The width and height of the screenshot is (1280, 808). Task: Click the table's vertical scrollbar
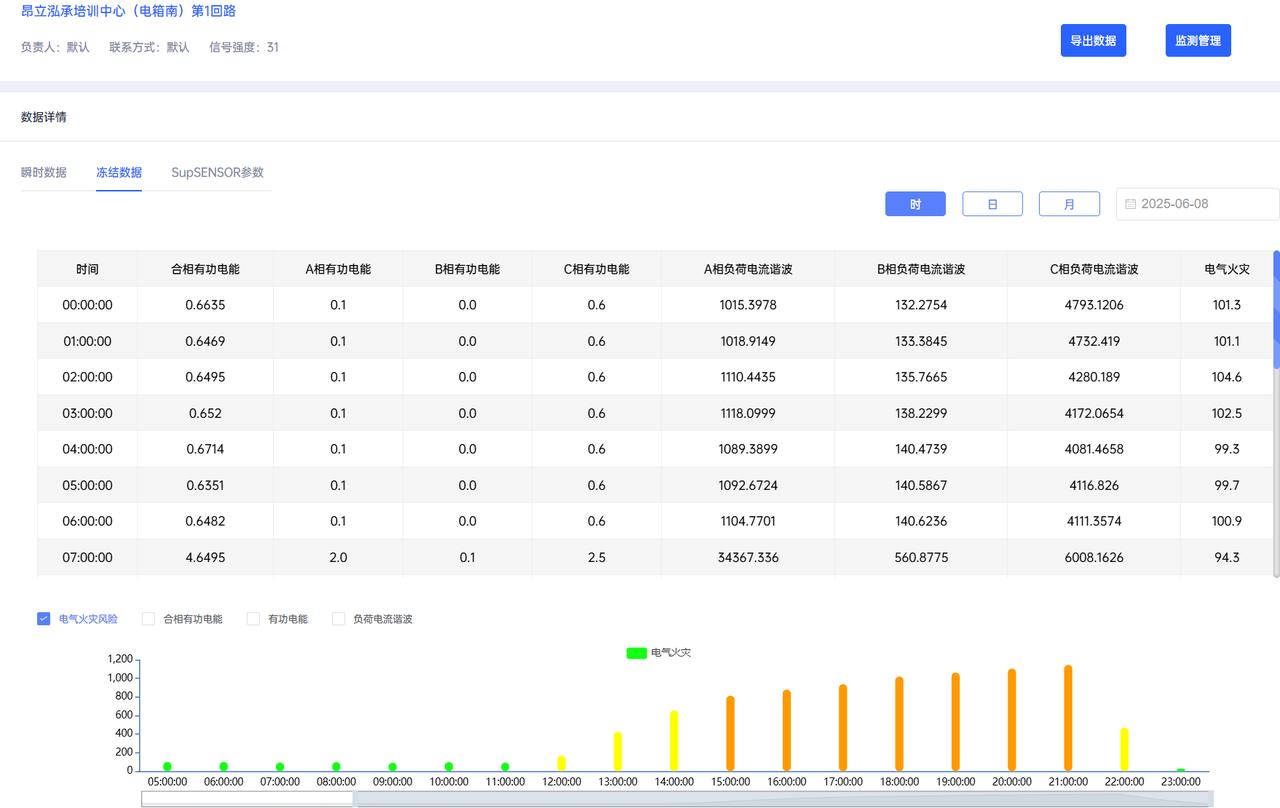pyautogui.click(x=1276, y=310)
